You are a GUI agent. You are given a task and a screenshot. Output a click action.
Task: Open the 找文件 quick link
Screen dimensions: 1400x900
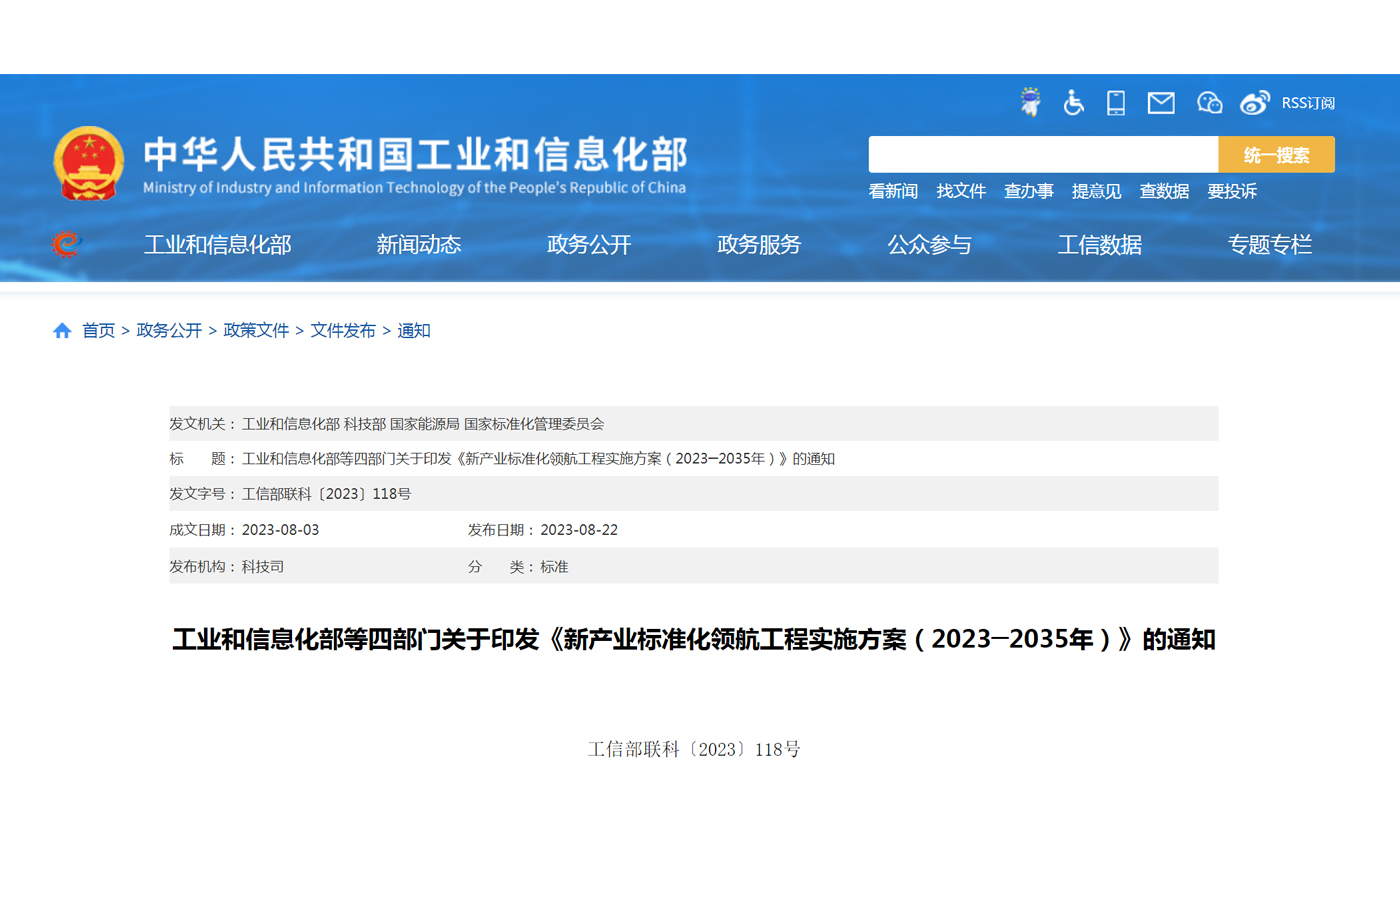point(961,191)
